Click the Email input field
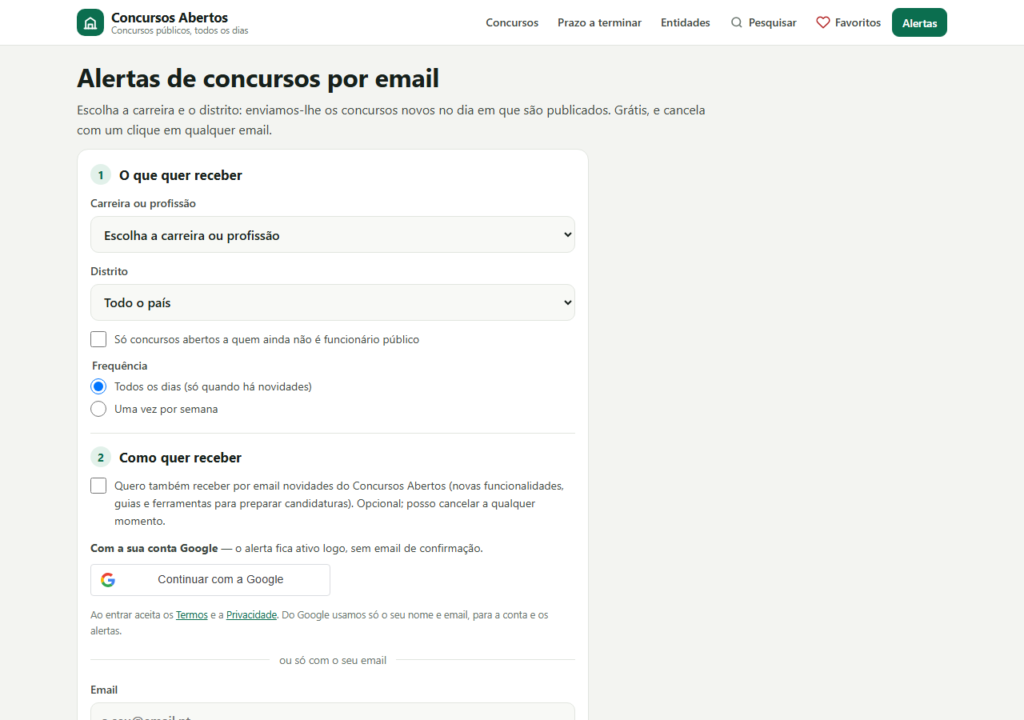Viewport: 1024px width, 720px height. tap(332, 713)
